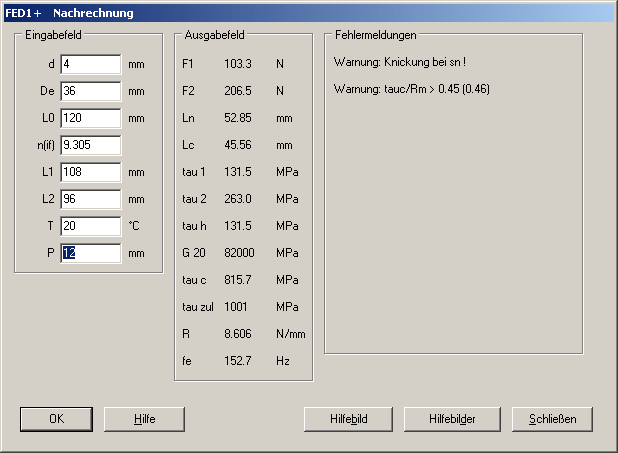Viewport: 618px width, 453px height.
Task: Click the tauc/Rm warning message
Action: click(411, 89)
